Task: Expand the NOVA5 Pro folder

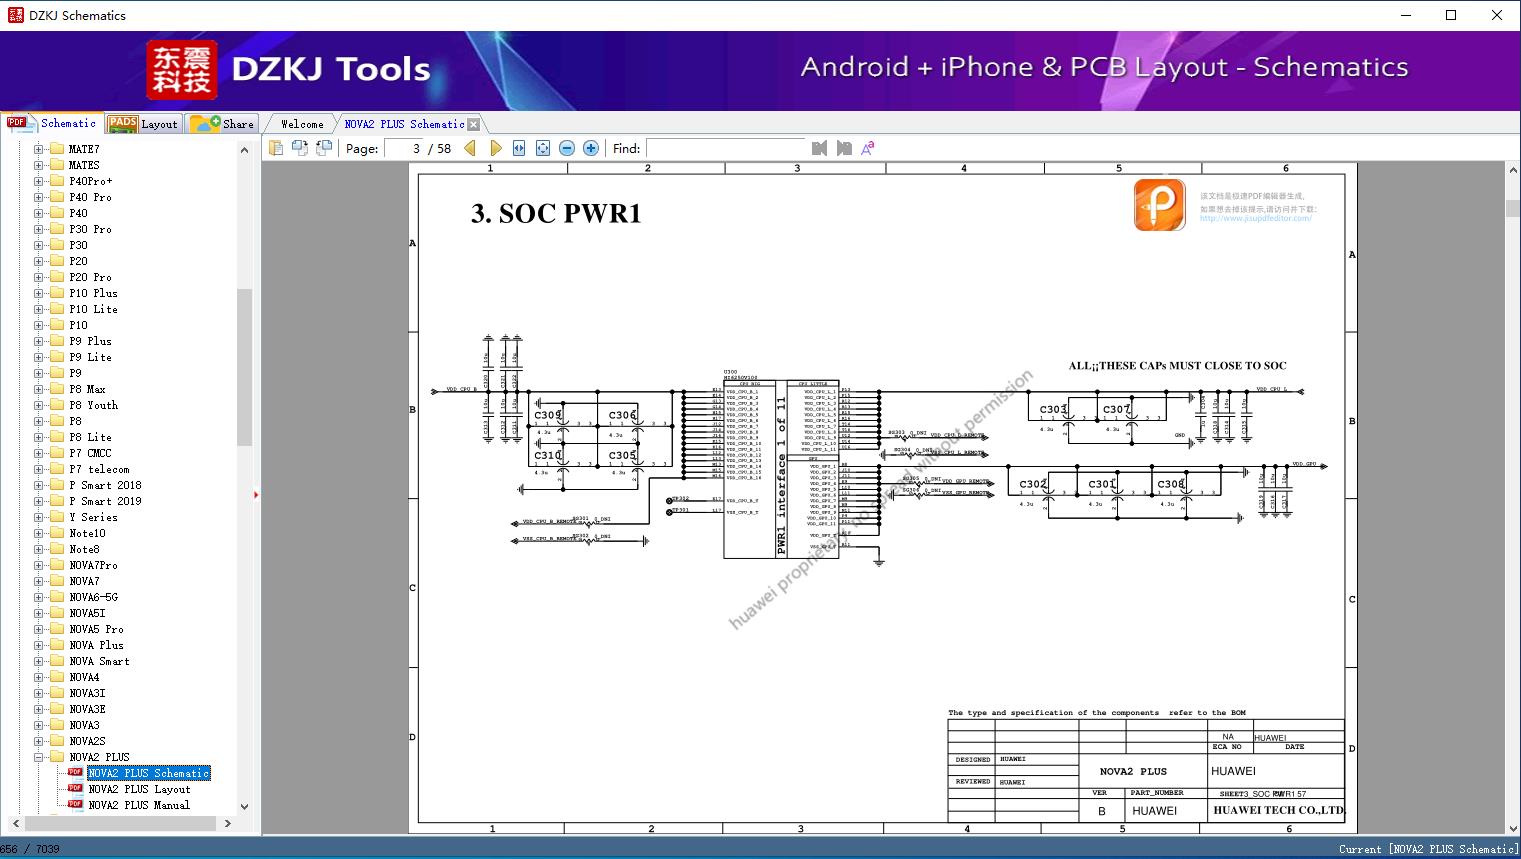Action: pos(39,629)
